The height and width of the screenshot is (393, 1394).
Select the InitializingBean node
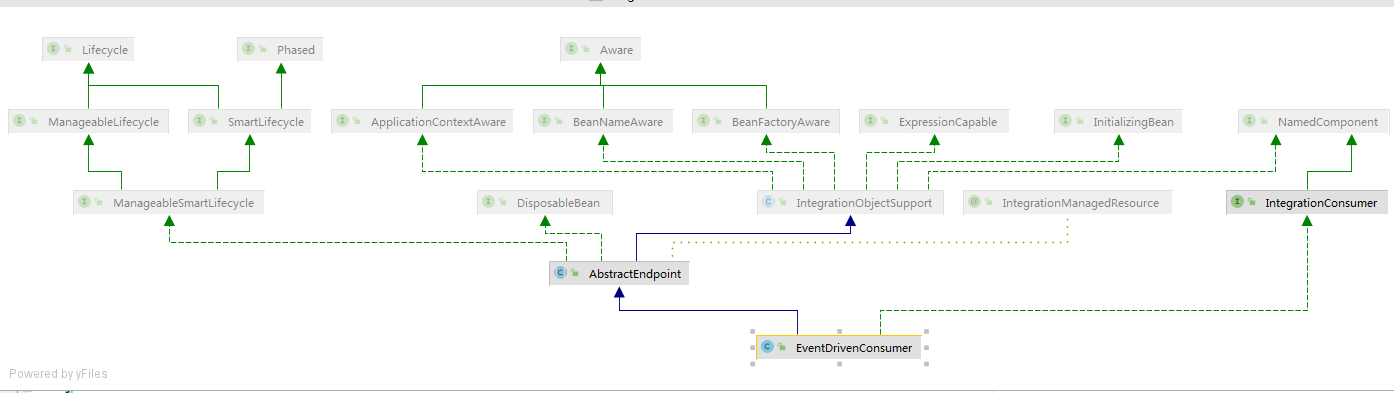coord(1119,122)
